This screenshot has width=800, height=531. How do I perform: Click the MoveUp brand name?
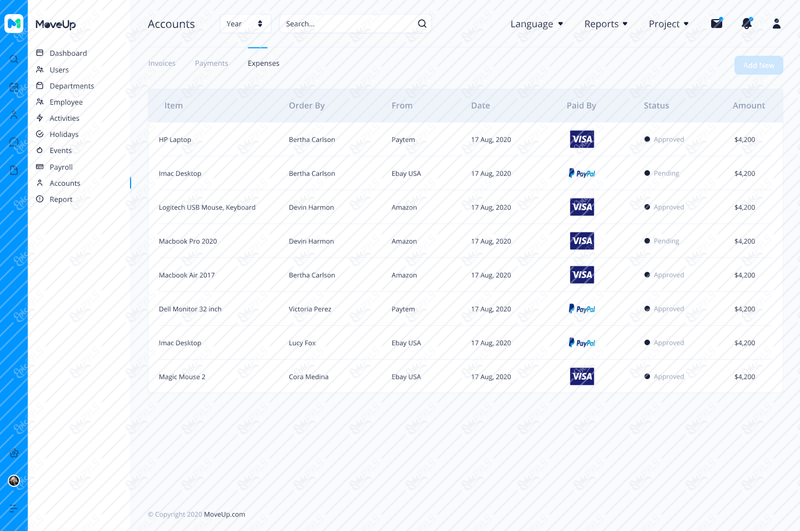tap(56, 24)
